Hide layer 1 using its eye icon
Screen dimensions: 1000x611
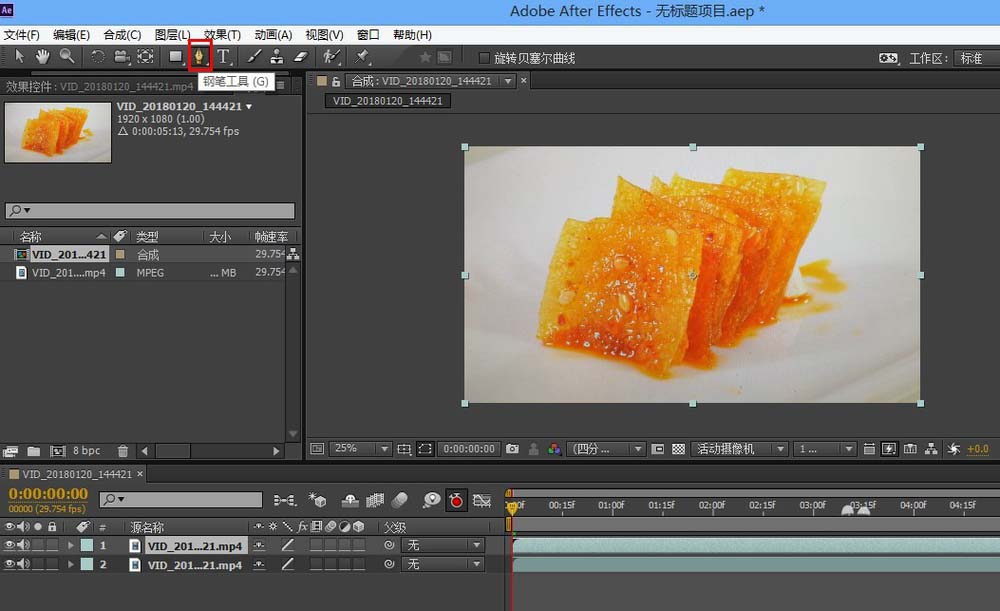tap(10, 545)
